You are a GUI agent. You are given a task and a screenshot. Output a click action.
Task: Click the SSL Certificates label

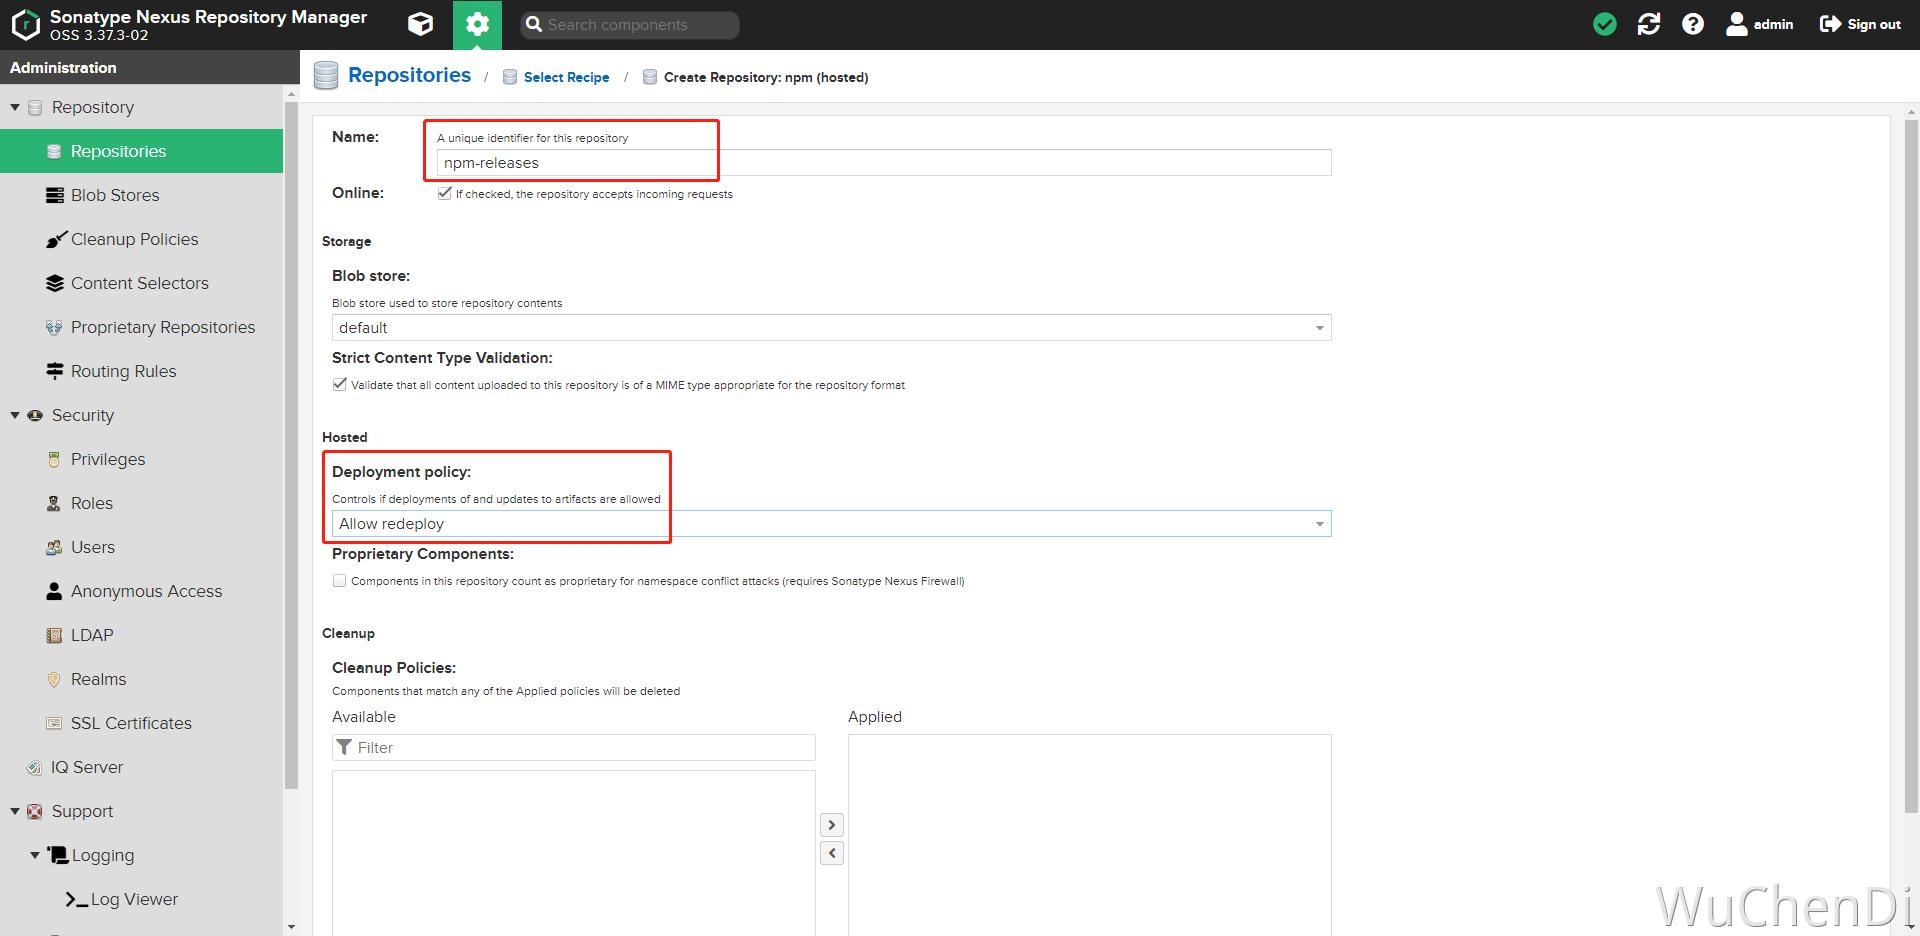pos(131,723)
